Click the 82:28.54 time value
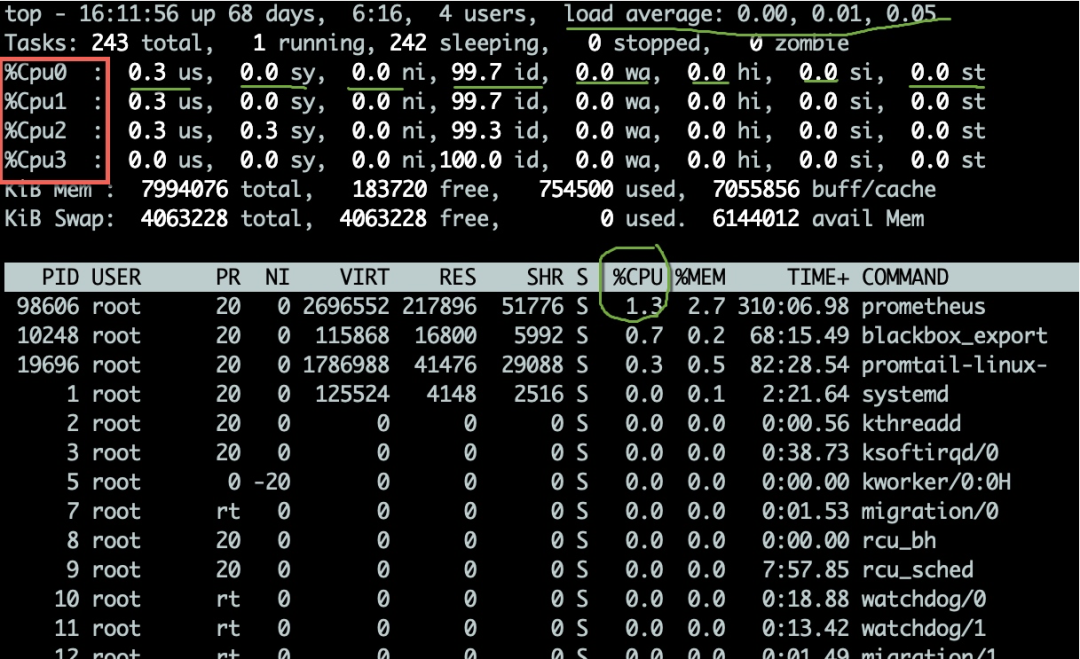 (x=800, y=365)
